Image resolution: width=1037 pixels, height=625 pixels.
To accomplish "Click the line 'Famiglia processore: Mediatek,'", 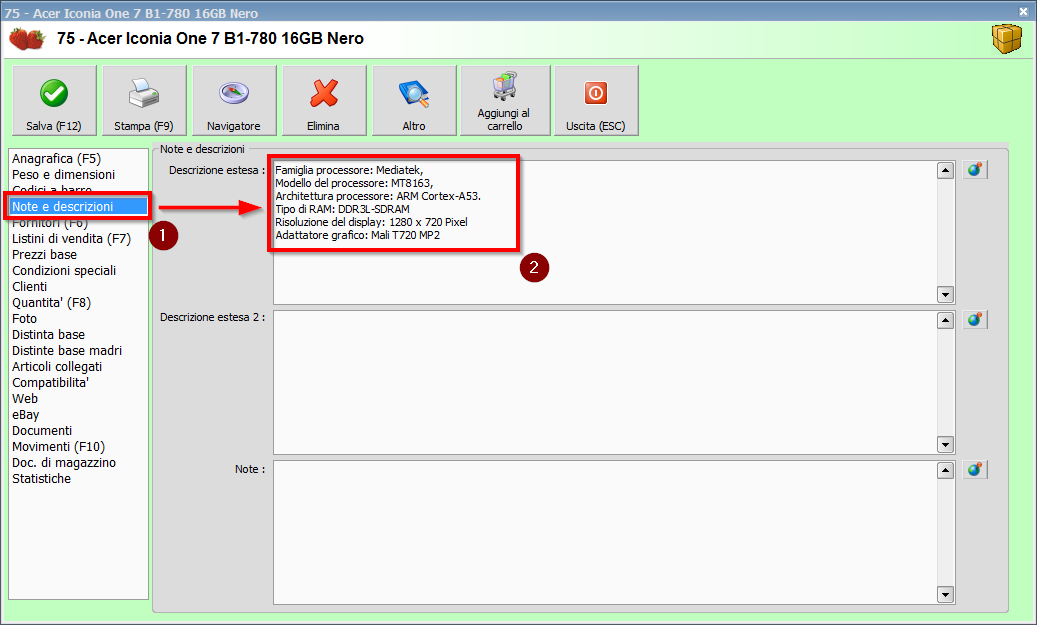I will 349,170.
